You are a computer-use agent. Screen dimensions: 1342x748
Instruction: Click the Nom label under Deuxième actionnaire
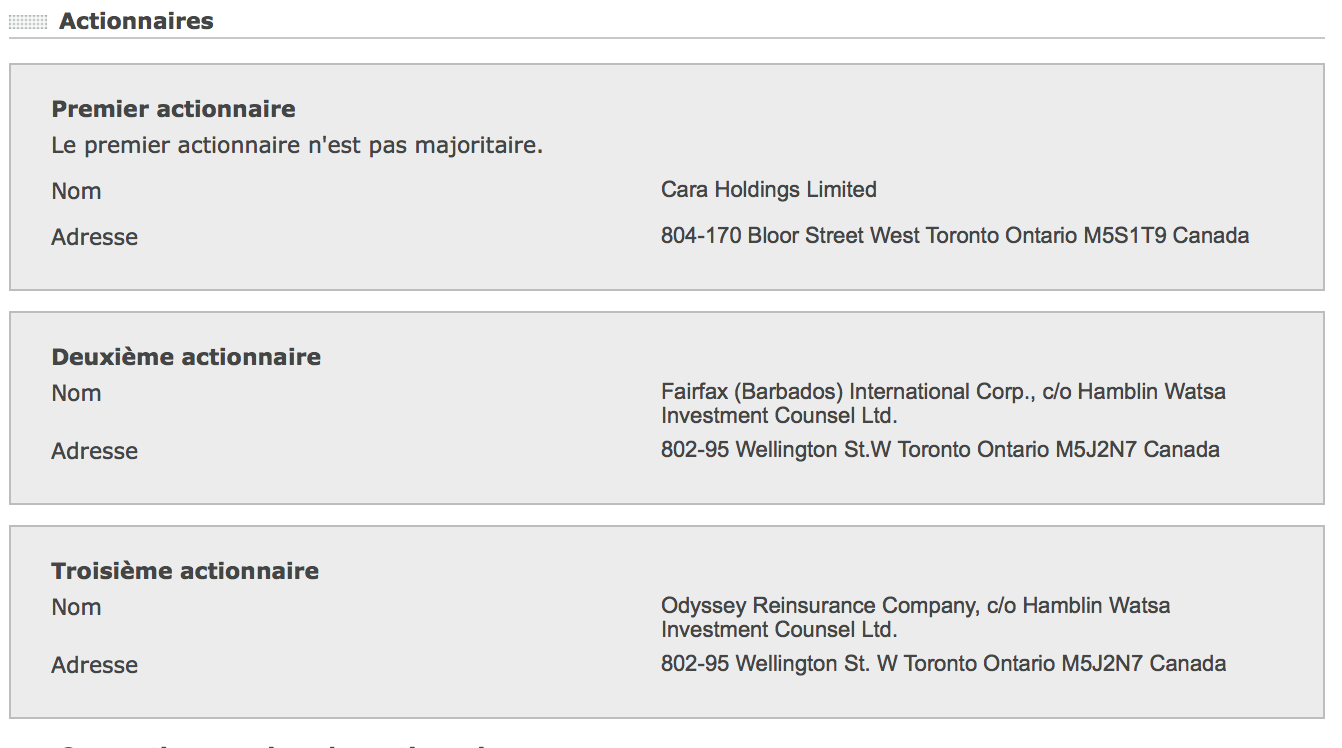click(76, 393)
